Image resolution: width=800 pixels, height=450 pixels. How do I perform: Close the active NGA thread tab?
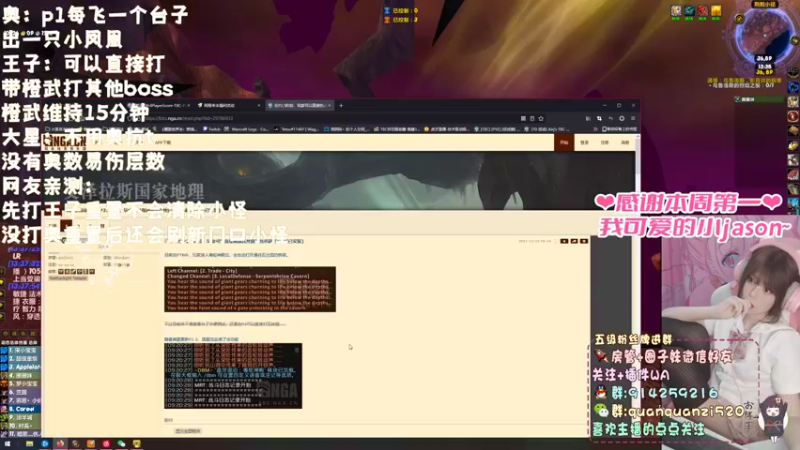tap(330, 106)
